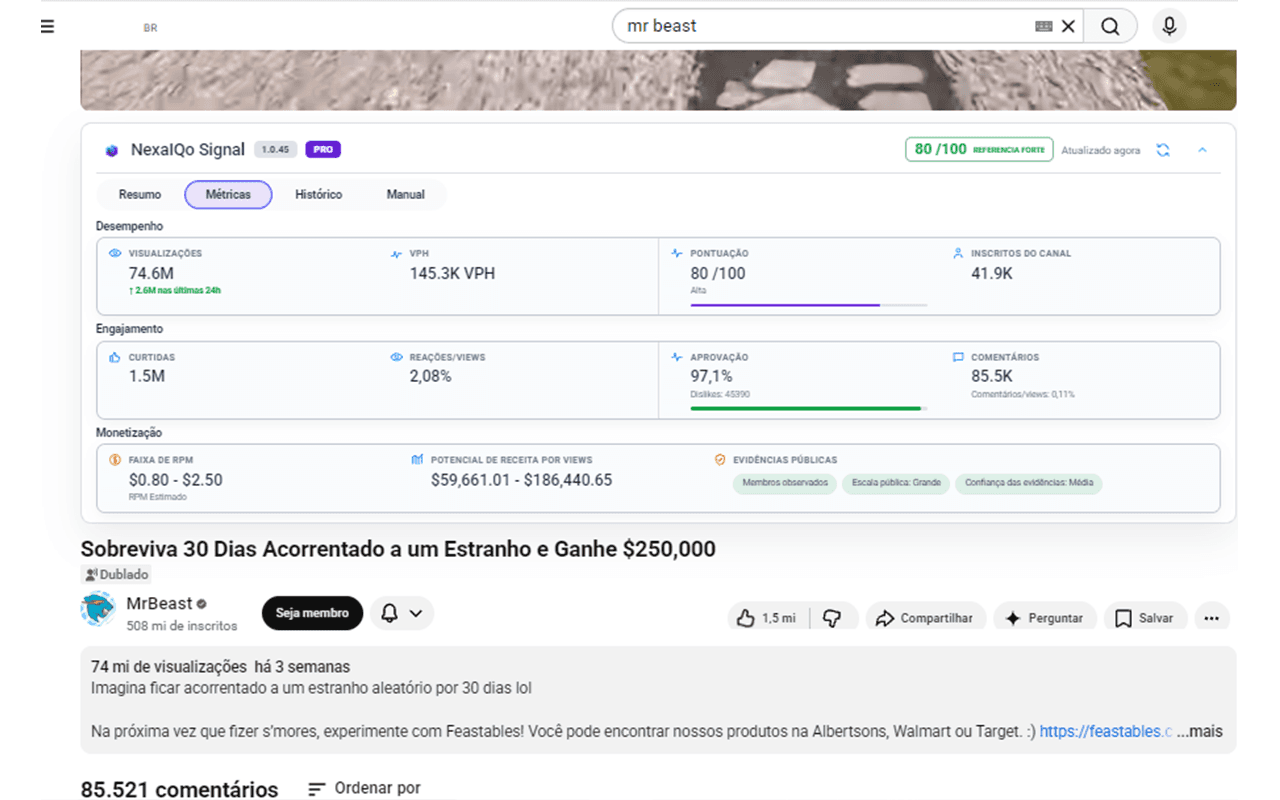Click the Seja membro button
Image resolution: width=1280 pixels, height=800 pixels.
coord(312,613)
